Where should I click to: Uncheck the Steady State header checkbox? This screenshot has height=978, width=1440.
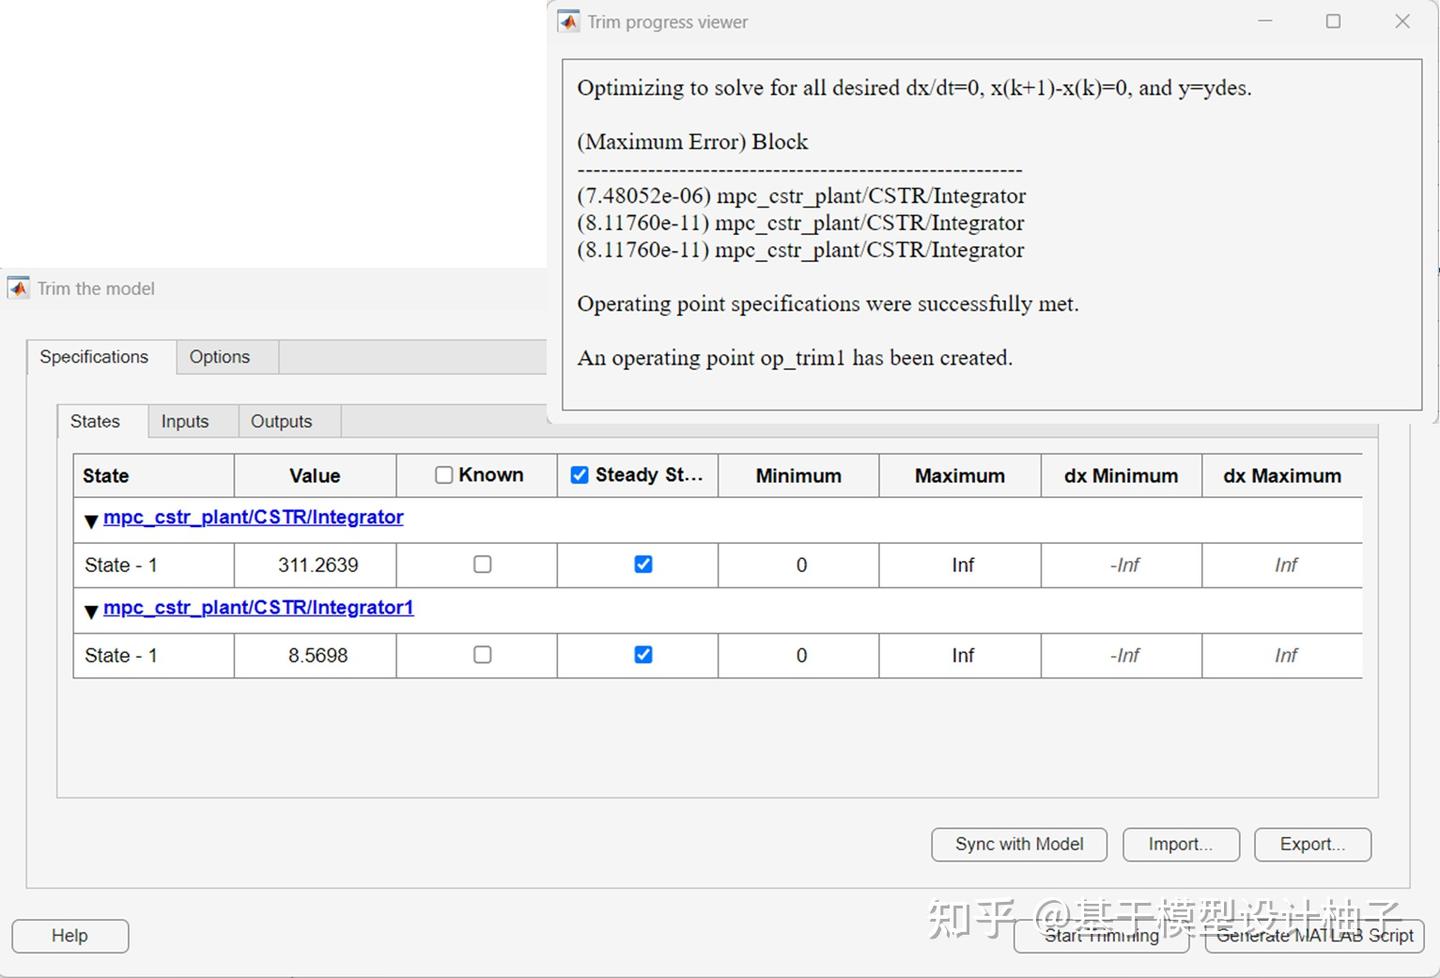coord(580,474)
